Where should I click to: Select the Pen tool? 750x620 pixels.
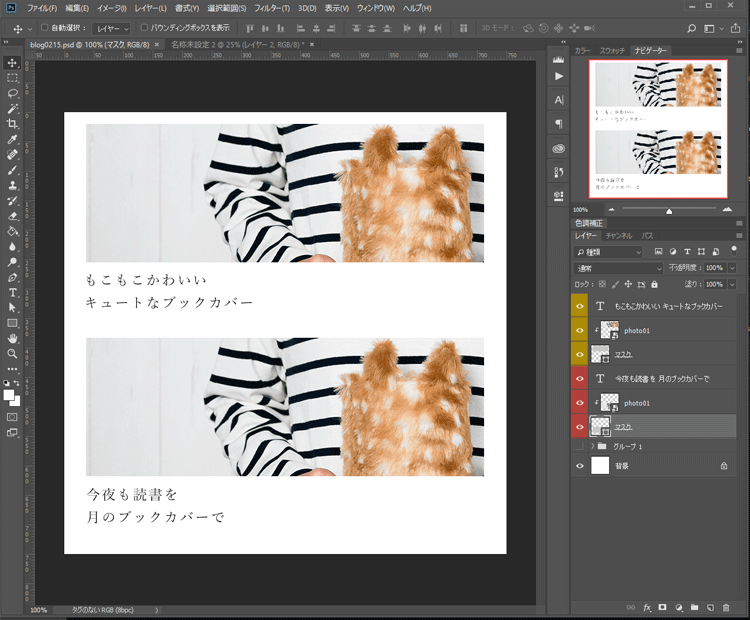(x=12, y=277)
